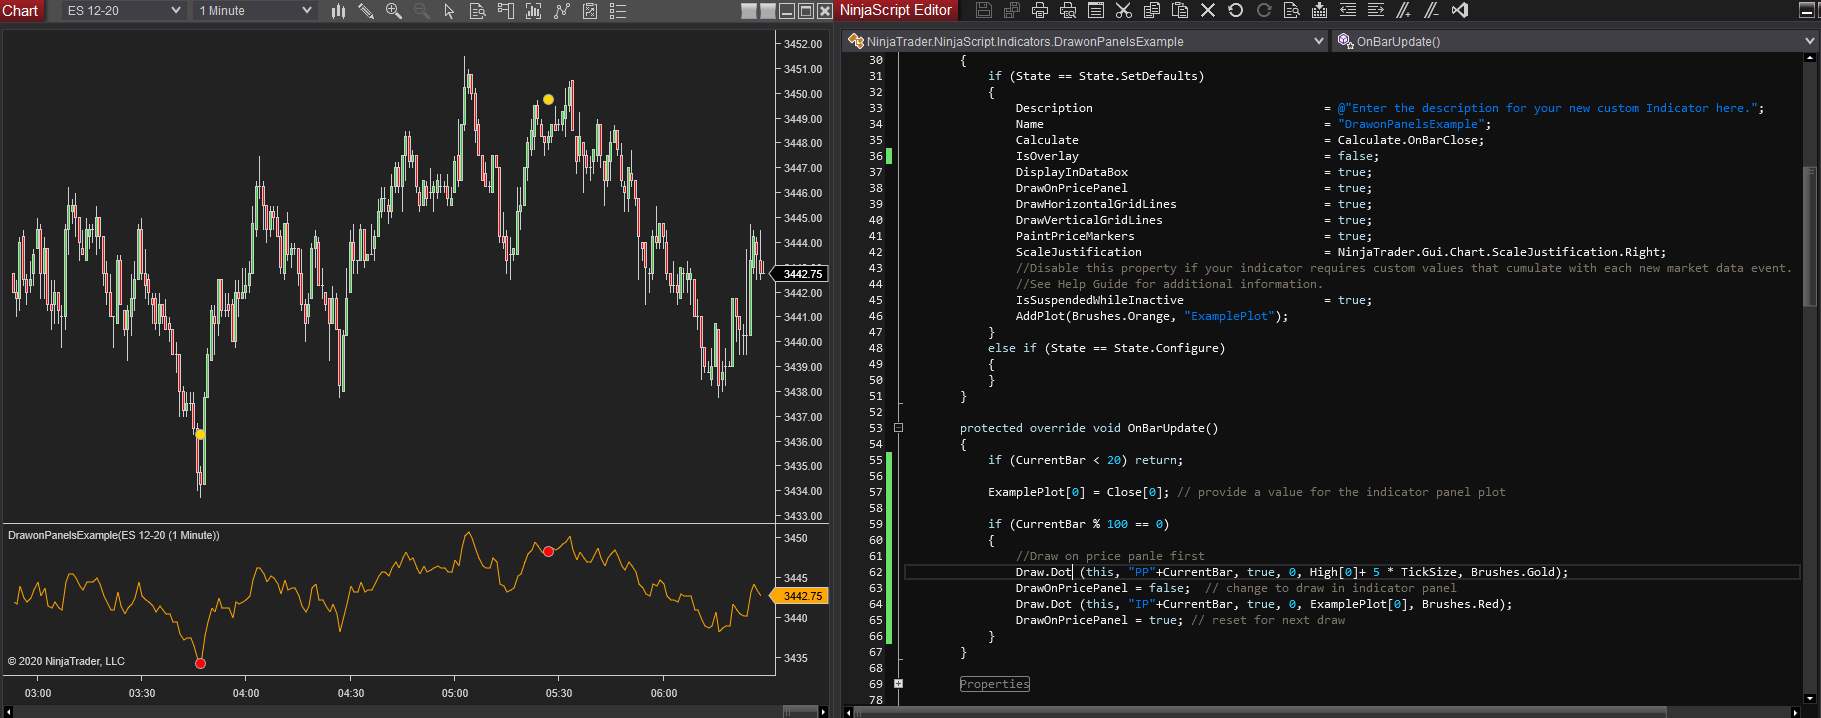Click the print icon in NinjaScript Editor
Image resolution: width=1821 pixels, height=718 pixels.
[1040, 10]
